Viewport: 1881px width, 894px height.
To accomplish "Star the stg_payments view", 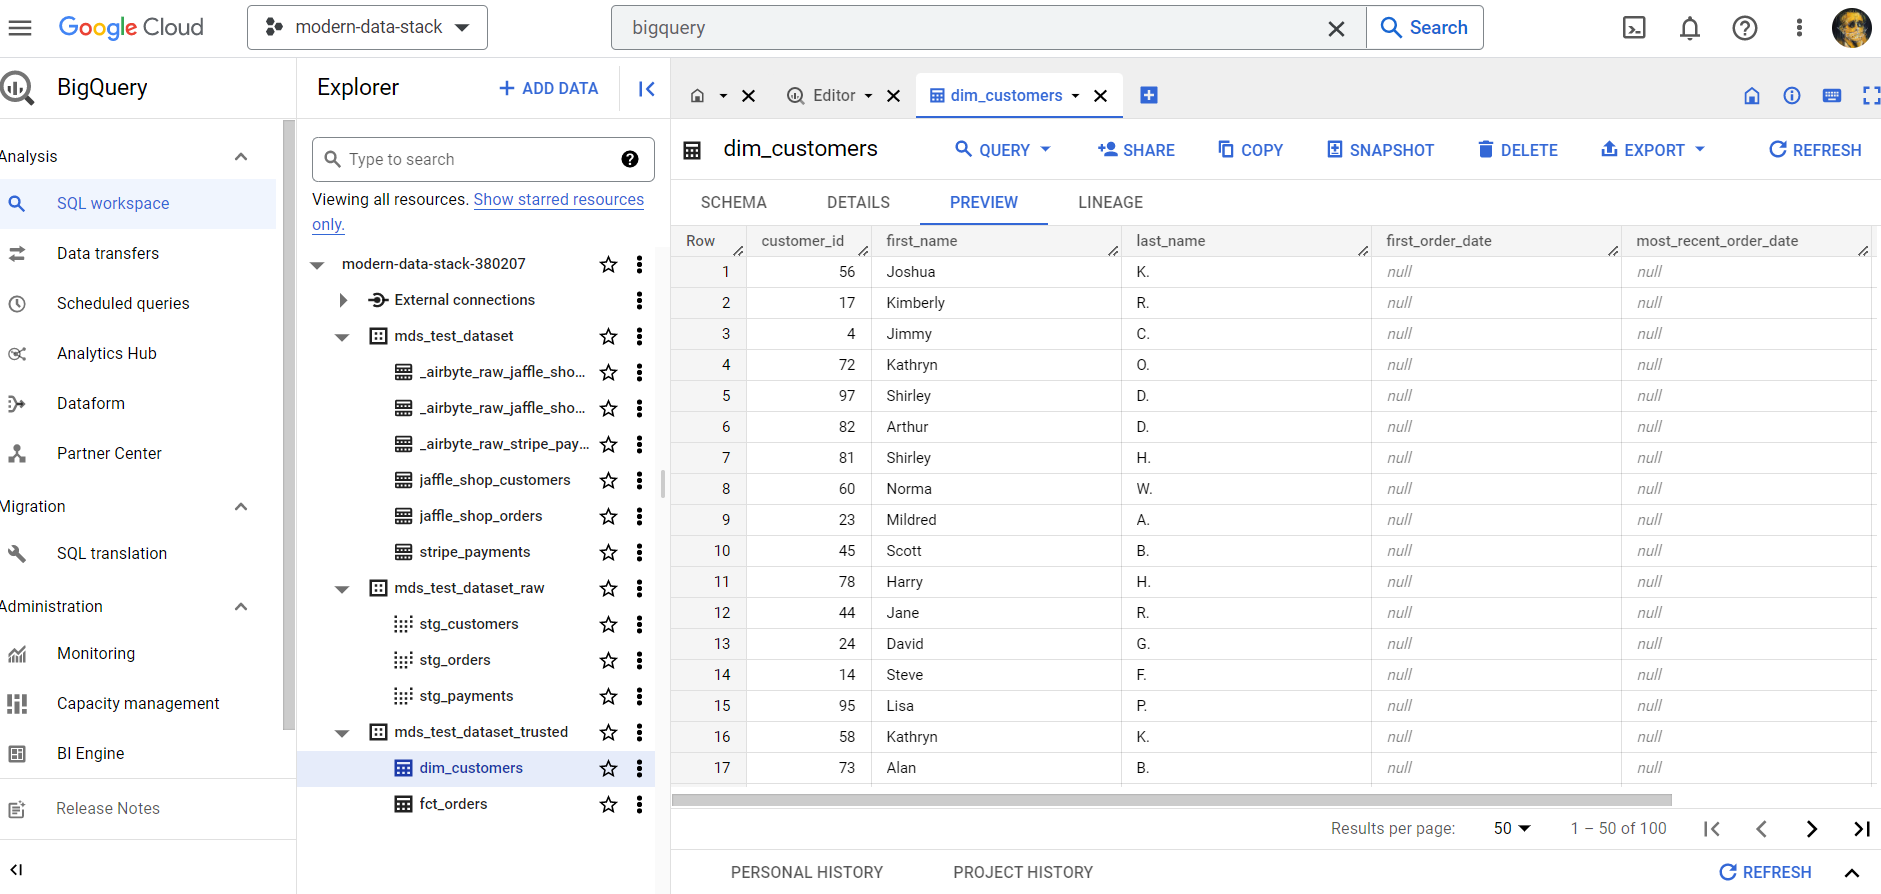I will [x=608, y=696].
